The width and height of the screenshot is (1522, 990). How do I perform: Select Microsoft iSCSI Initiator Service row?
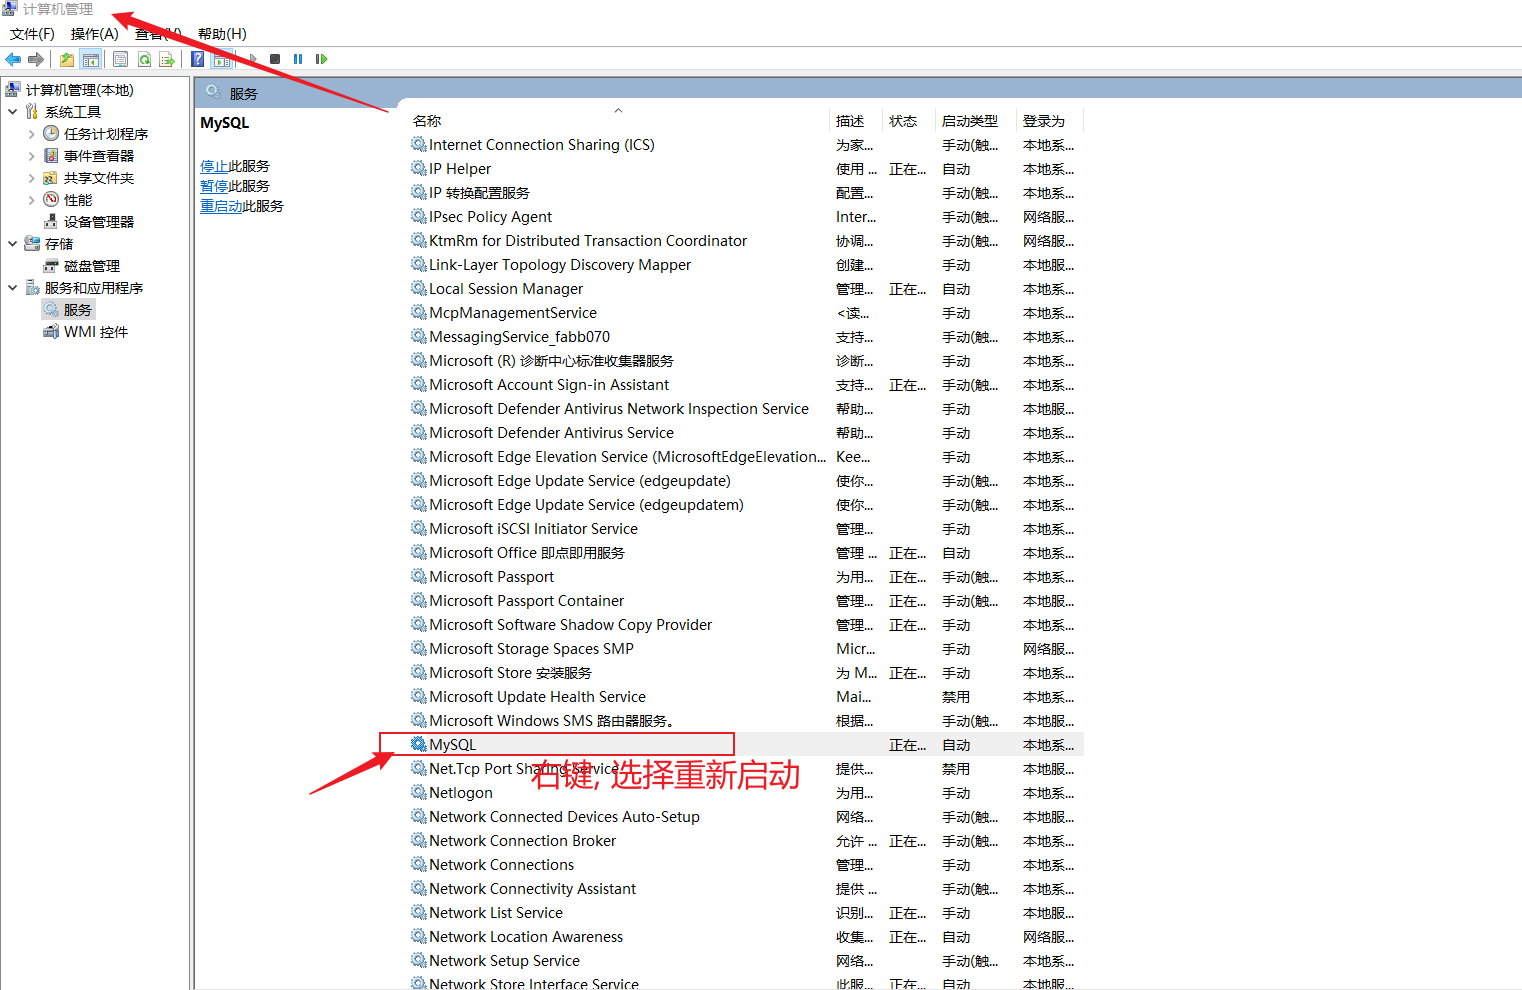tap(746, 529)
